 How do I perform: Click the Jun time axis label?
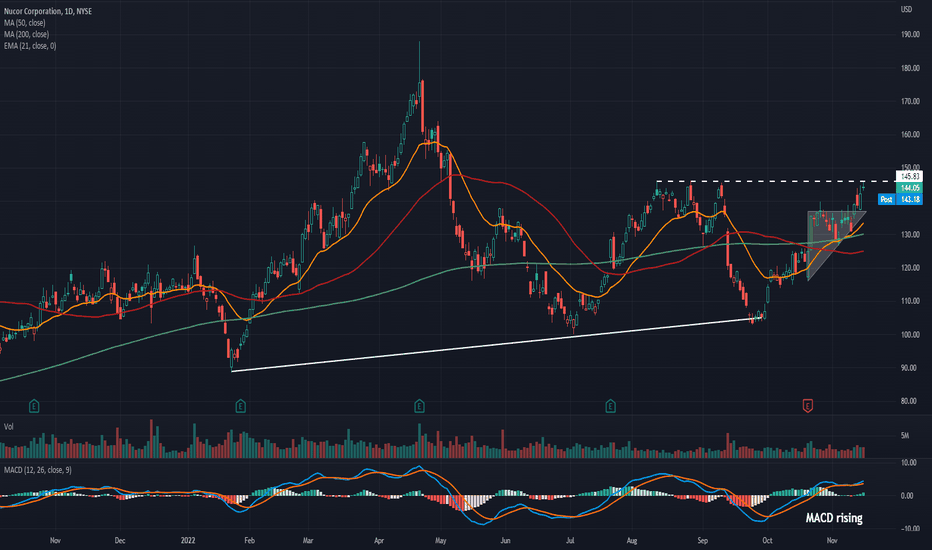click(x=505, y=540)
